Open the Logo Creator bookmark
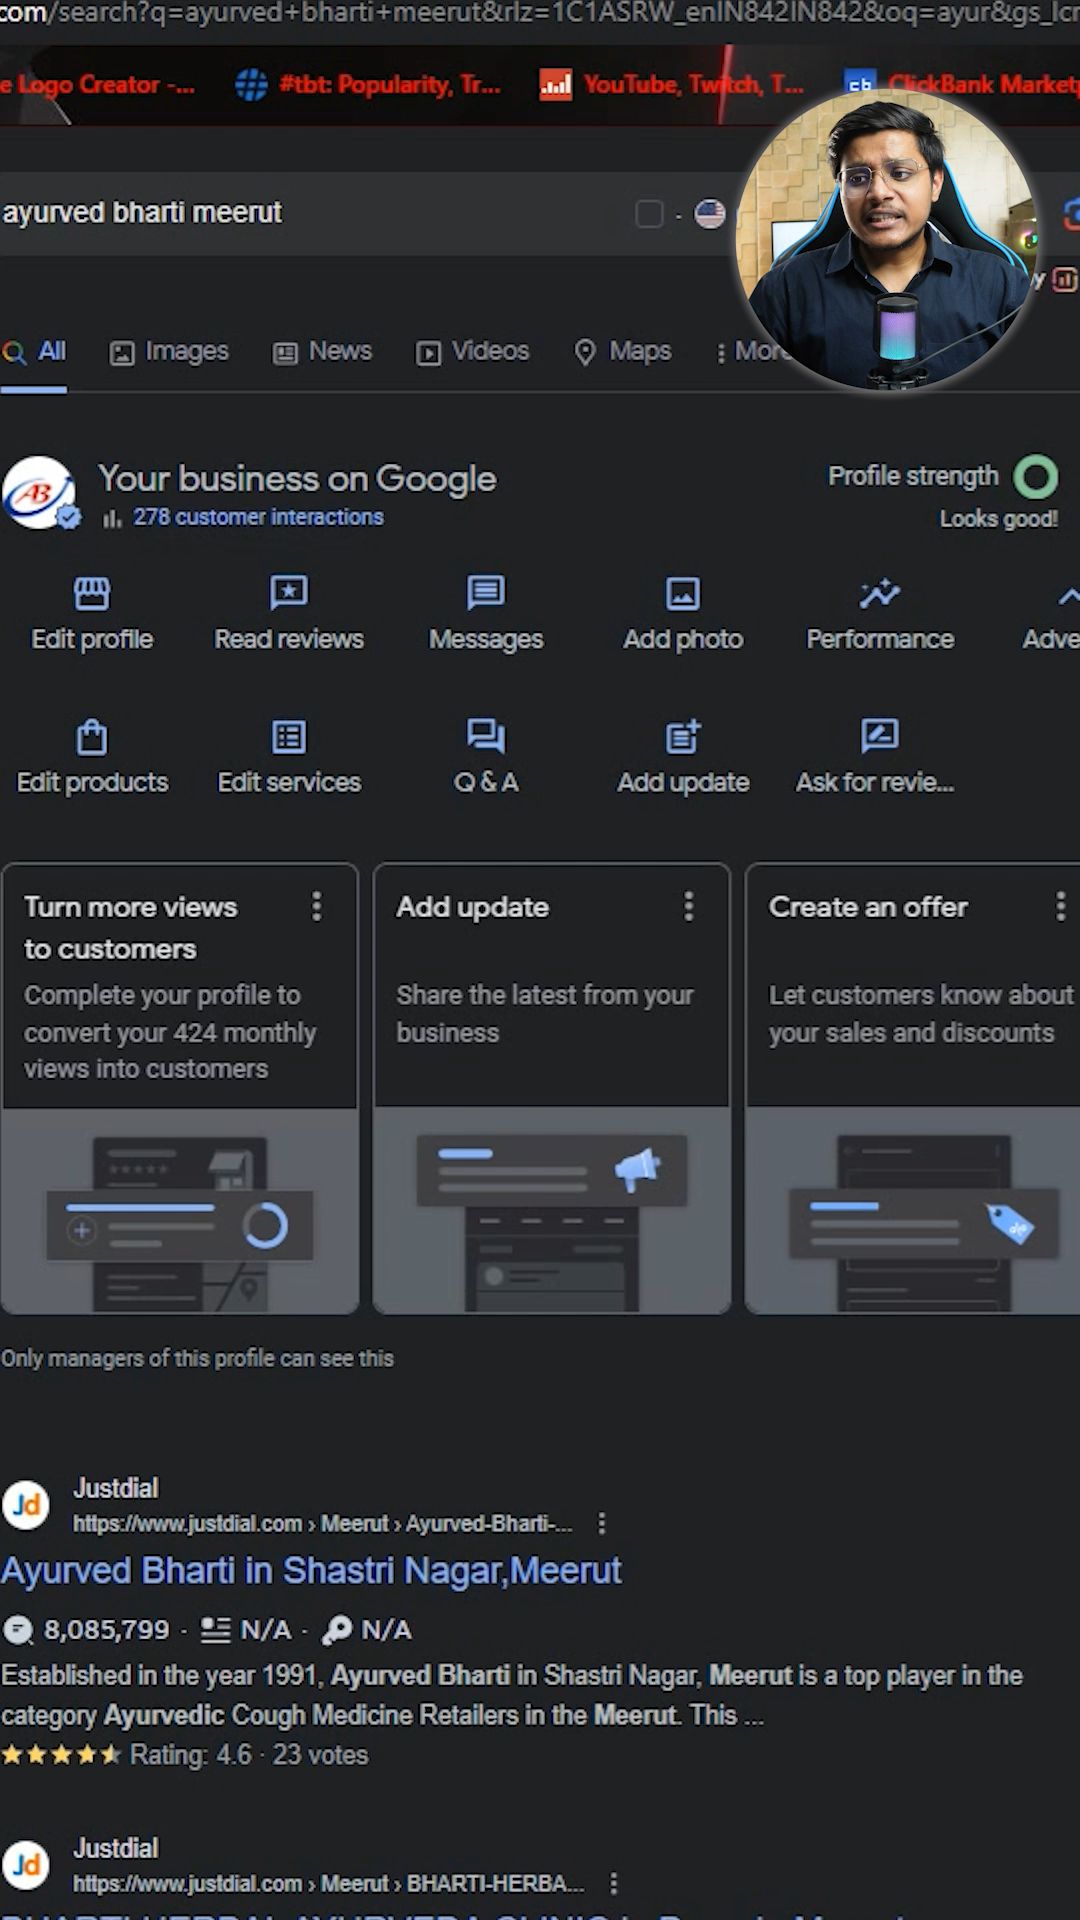Image resolution: width=1080 pixels, height=1920 pixels. 97,85
